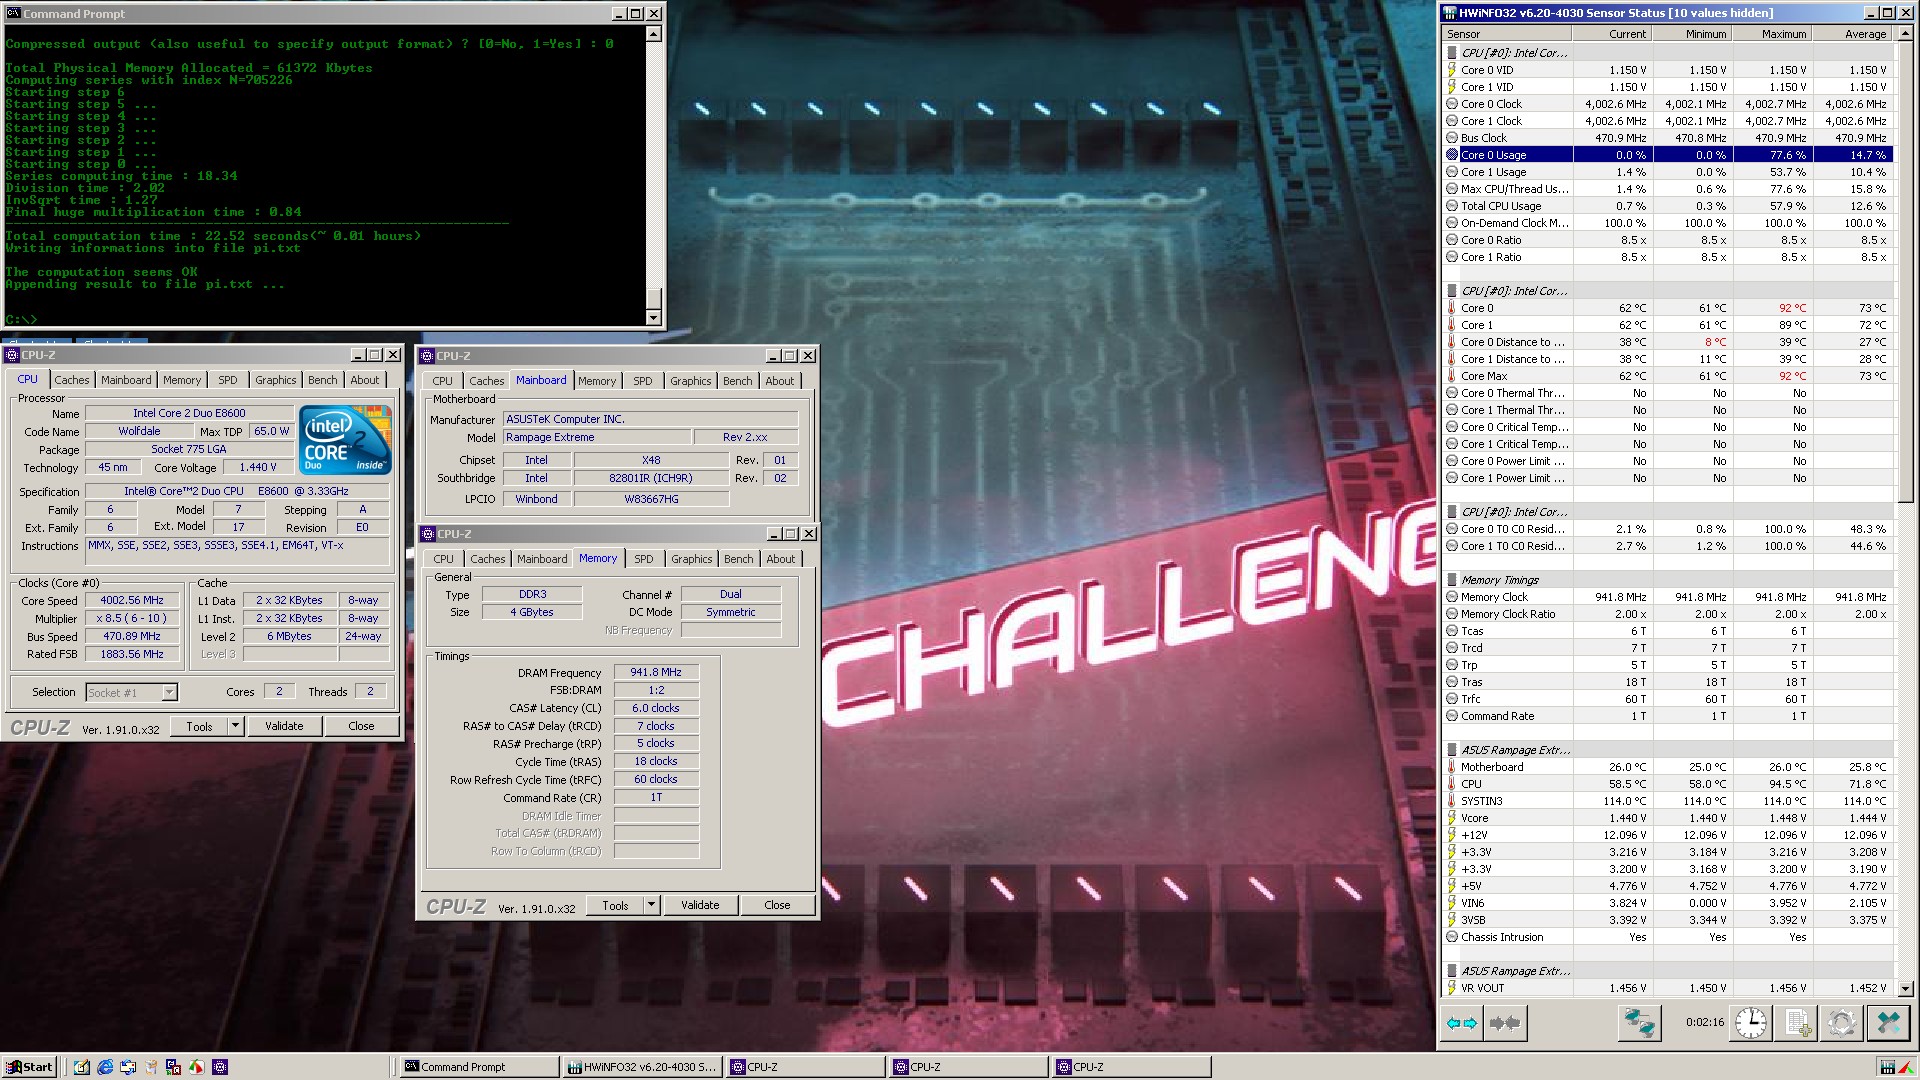Click HWiNFO title bar icon
Screen dimensions: 1920x1080
(x=1450, y=13)
